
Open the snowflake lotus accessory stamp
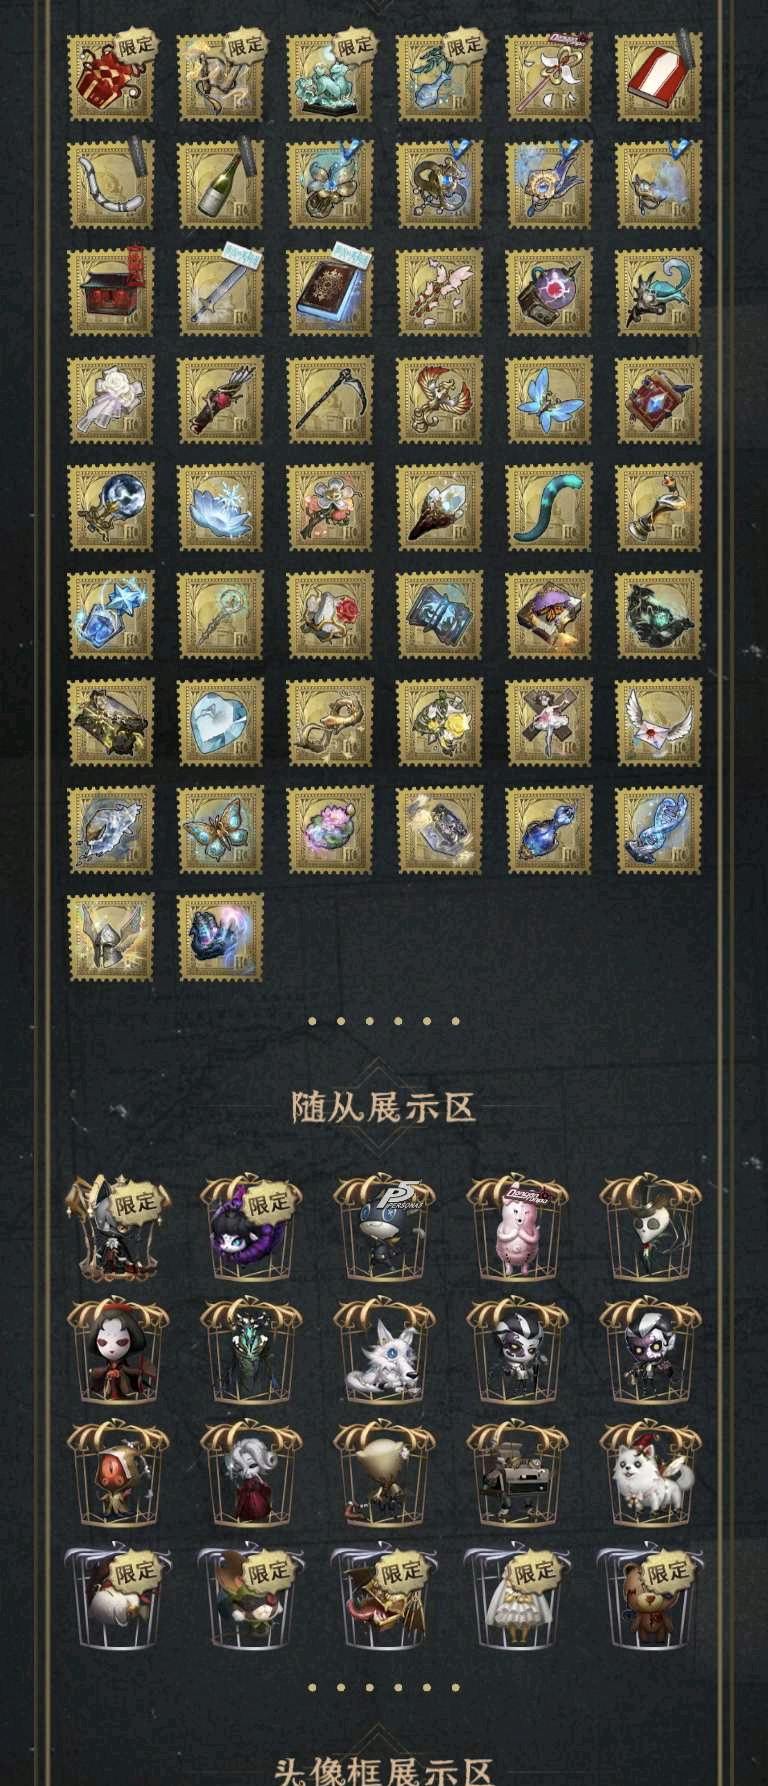click(x=221, y=508)
